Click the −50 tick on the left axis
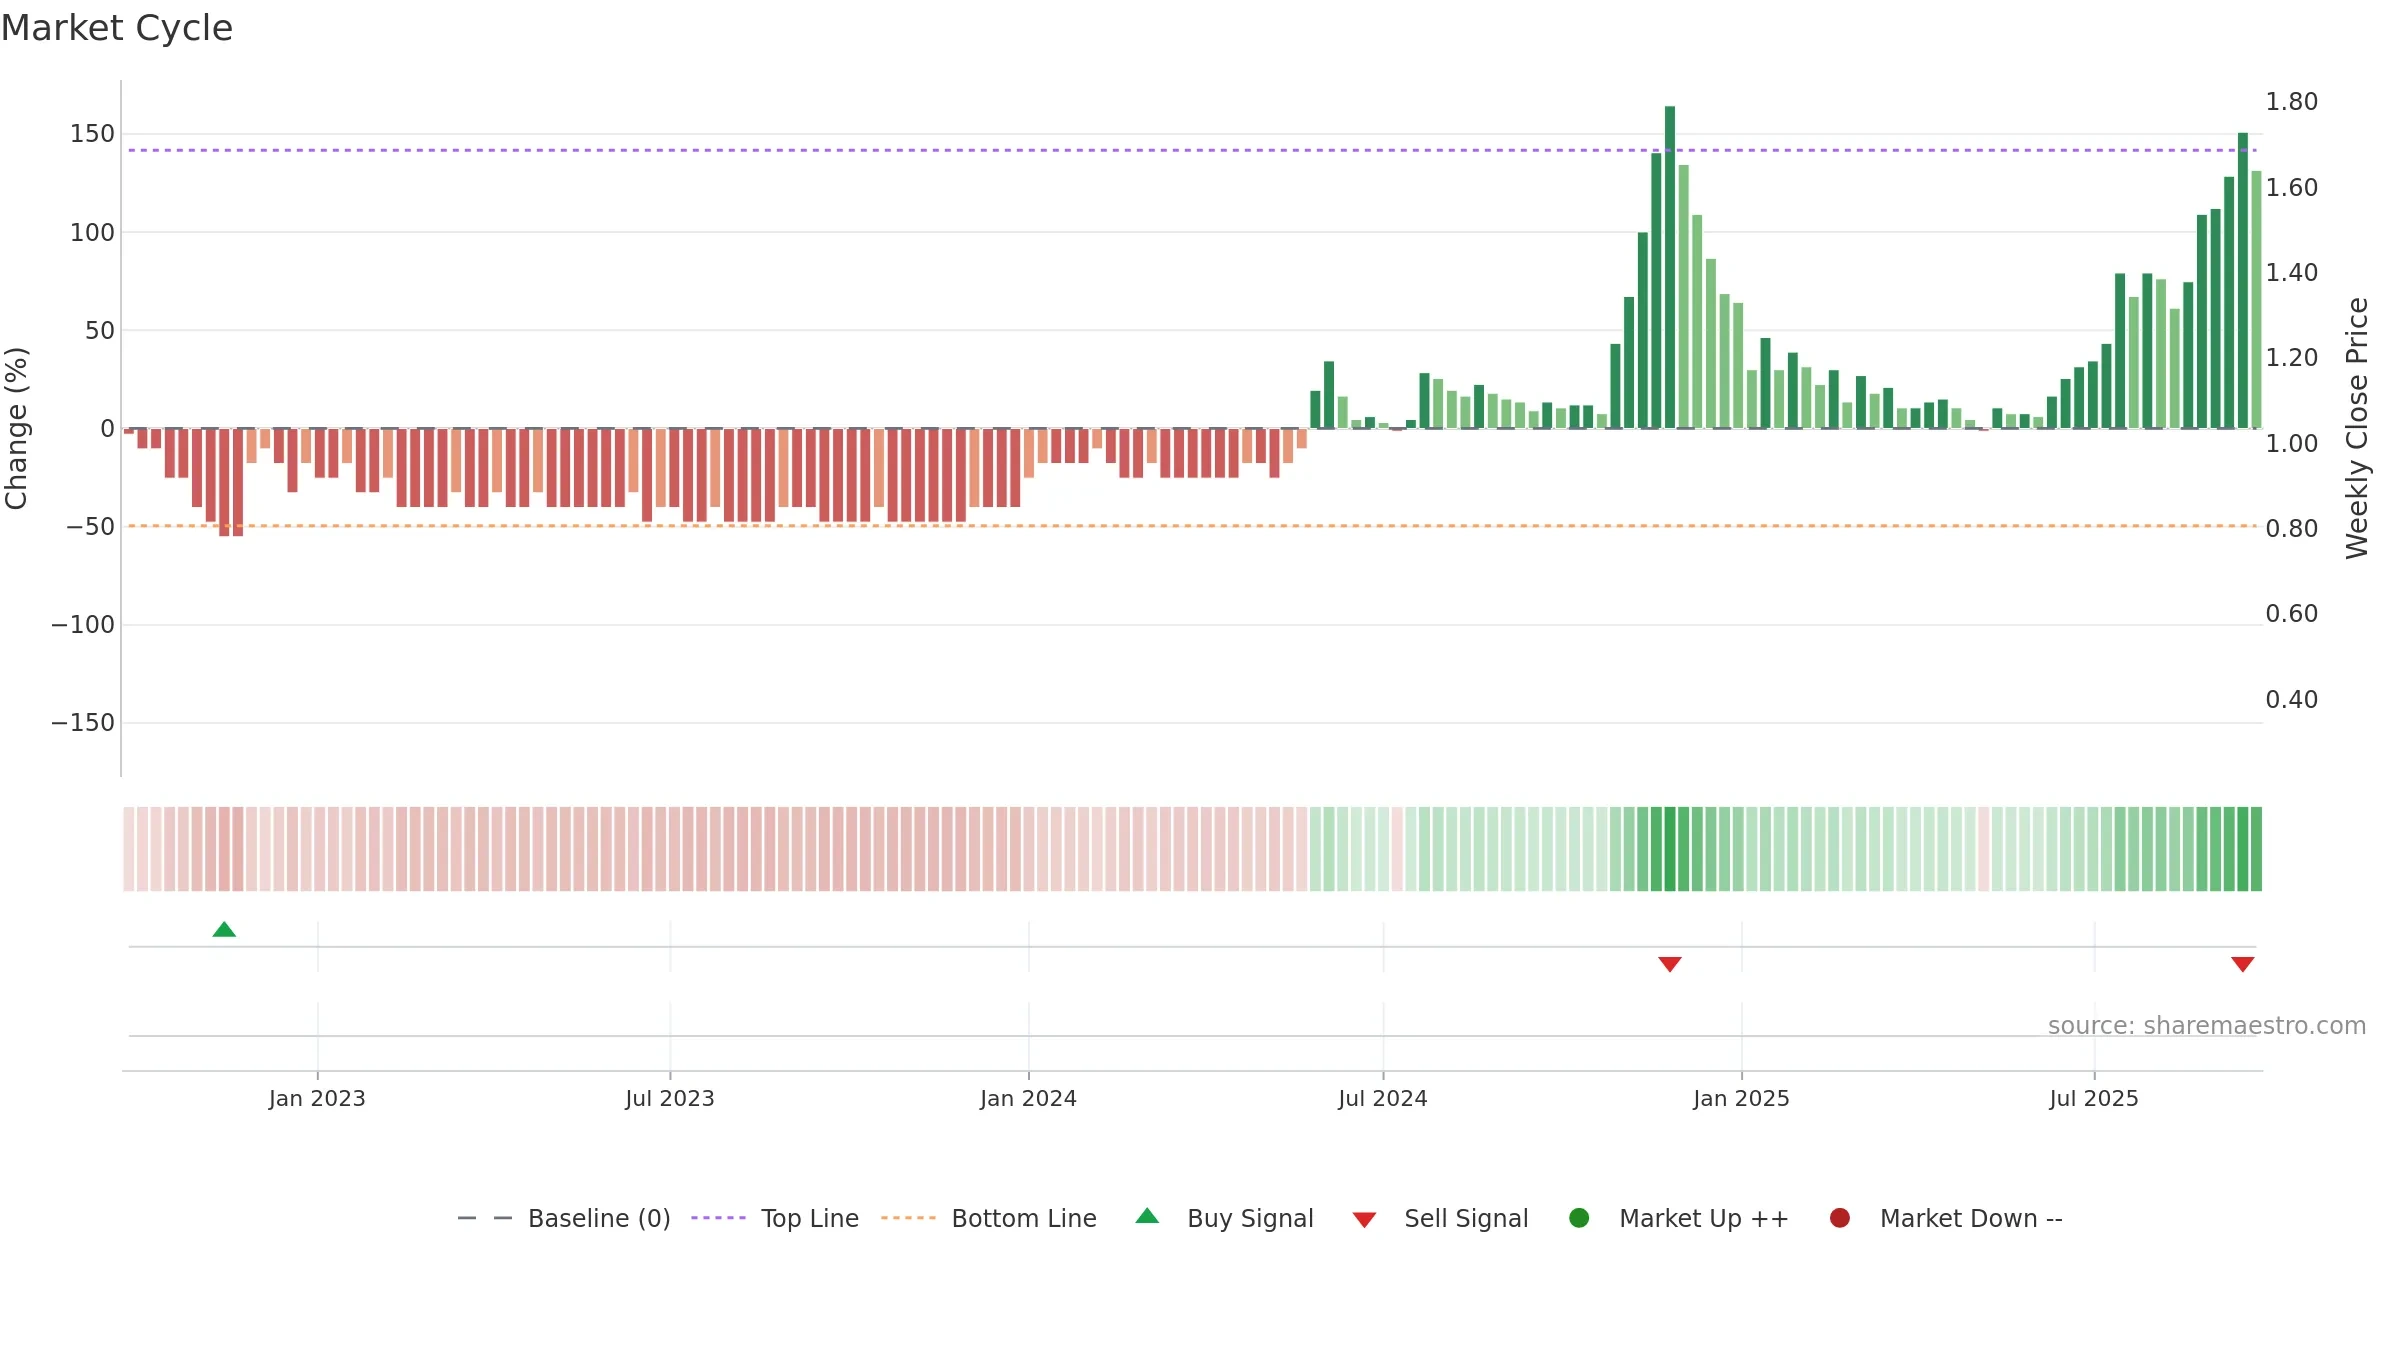The image size is (2400, 1350). (x=90, y=527)
